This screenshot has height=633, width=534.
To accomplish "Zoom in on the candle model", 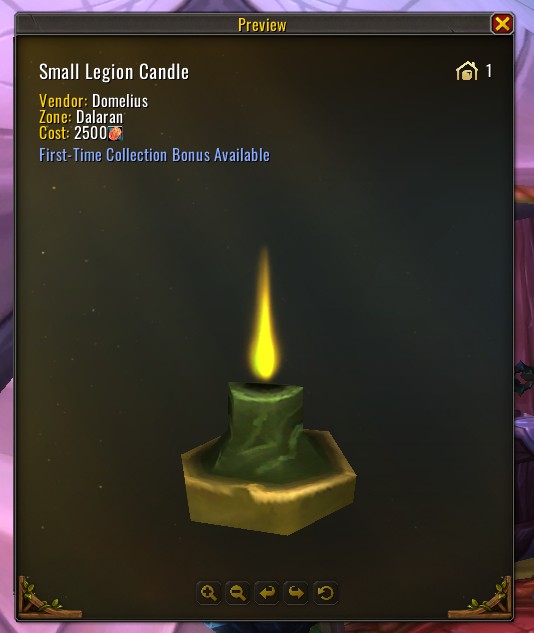I will pos(208,593).
